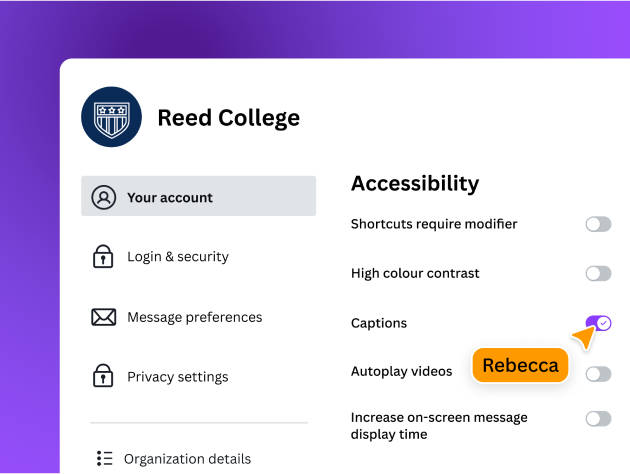Turn on High colour contrast toggle
630x474 pixels.
(x=598, y=273)
